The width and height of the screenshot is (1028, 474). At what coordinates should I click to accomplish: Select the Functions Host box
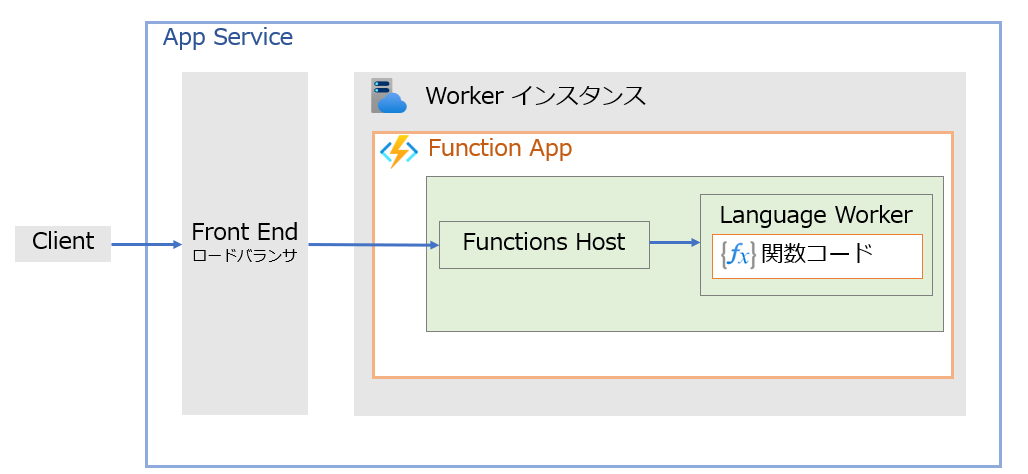544,244
